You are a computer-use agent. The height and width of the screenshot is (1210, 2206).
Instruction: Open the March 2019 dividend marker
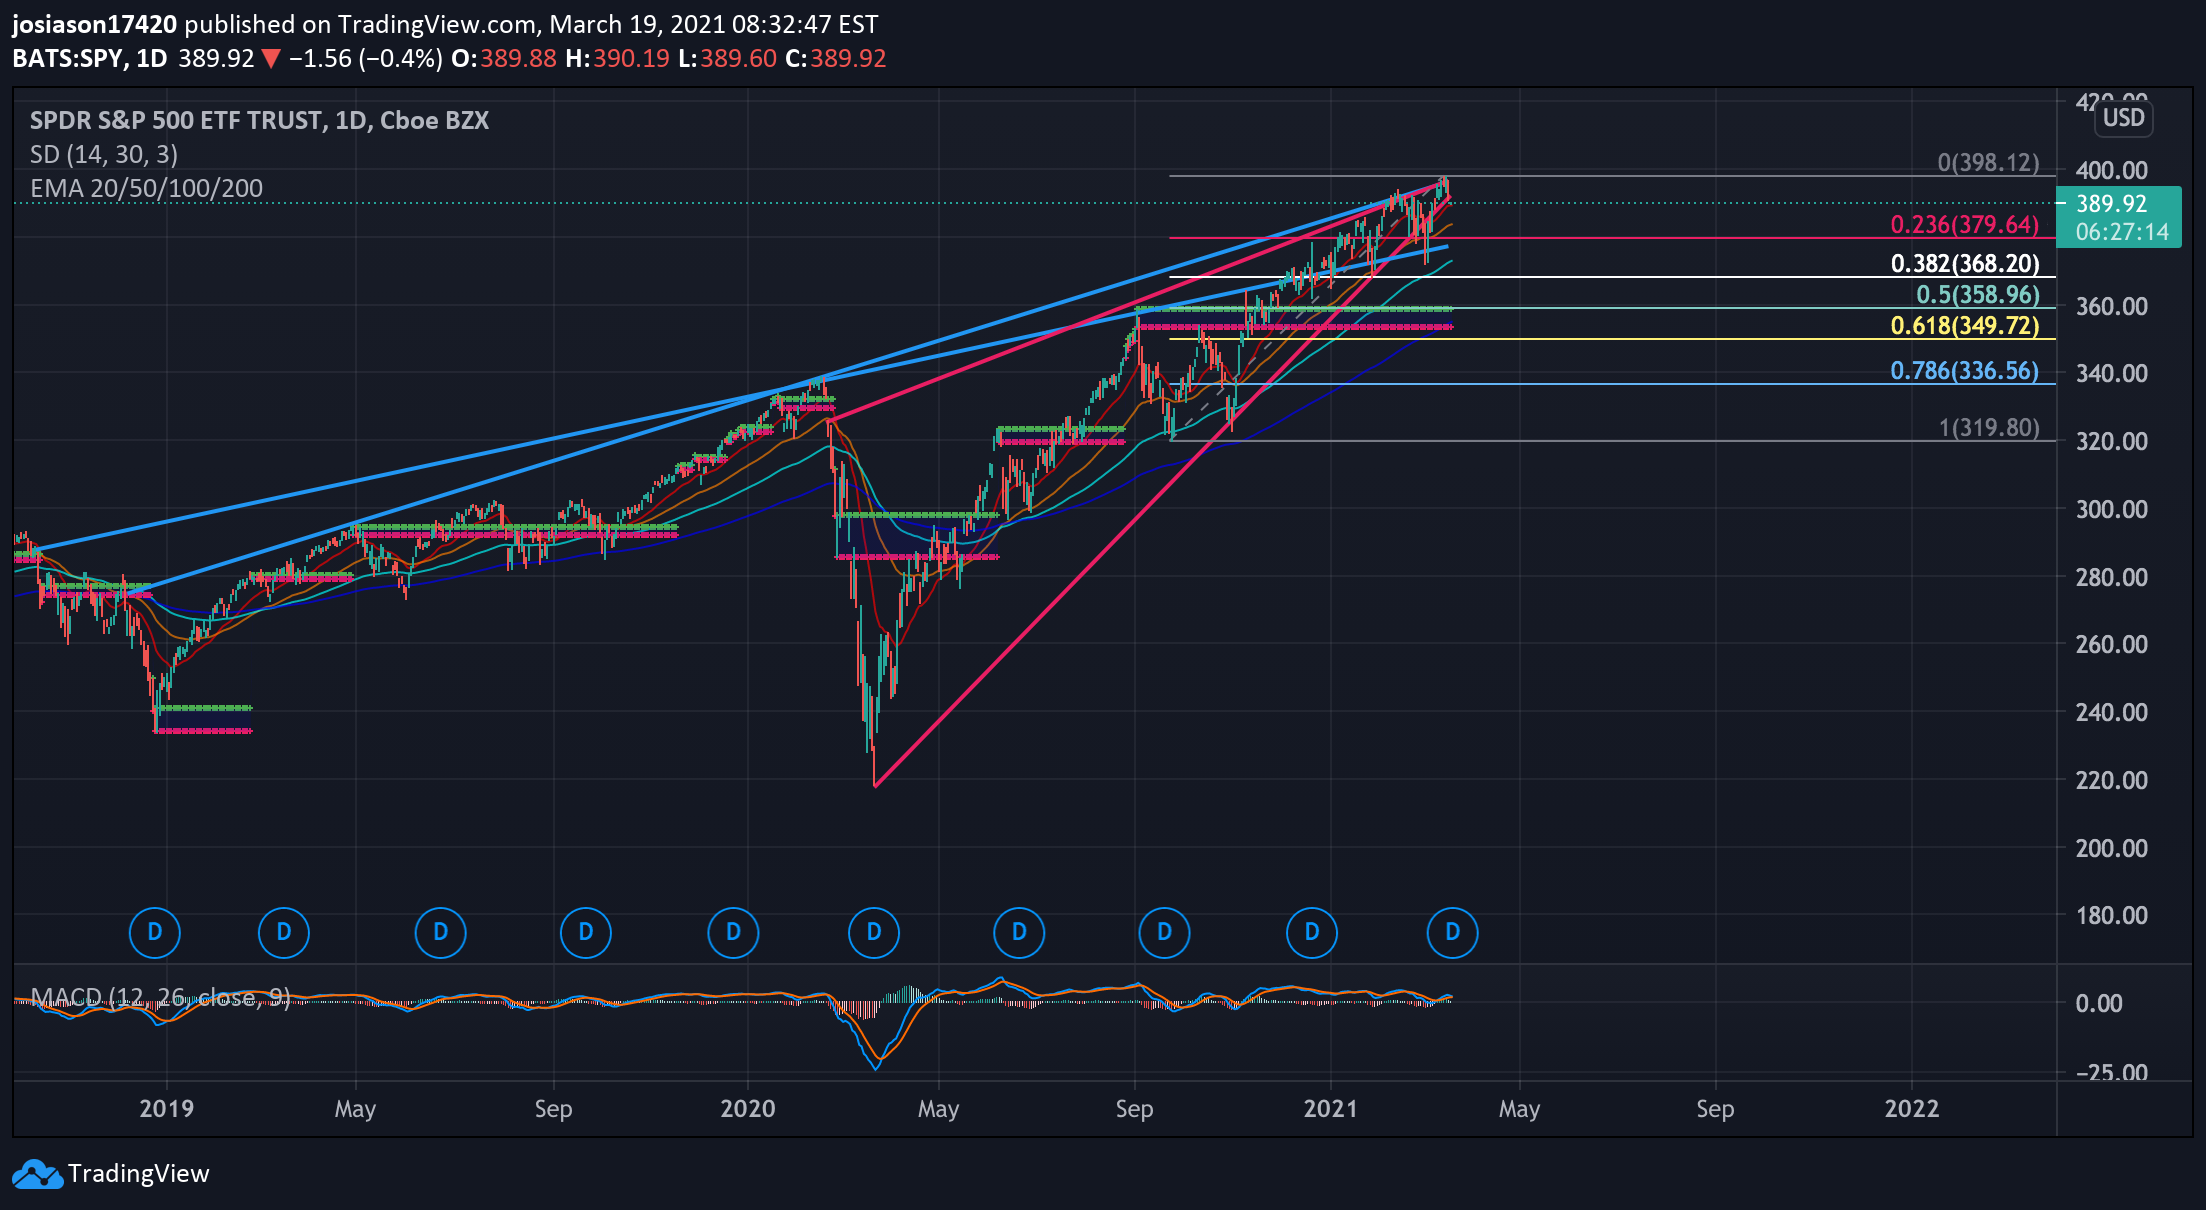pyautogui.click(x=284, y=932)
